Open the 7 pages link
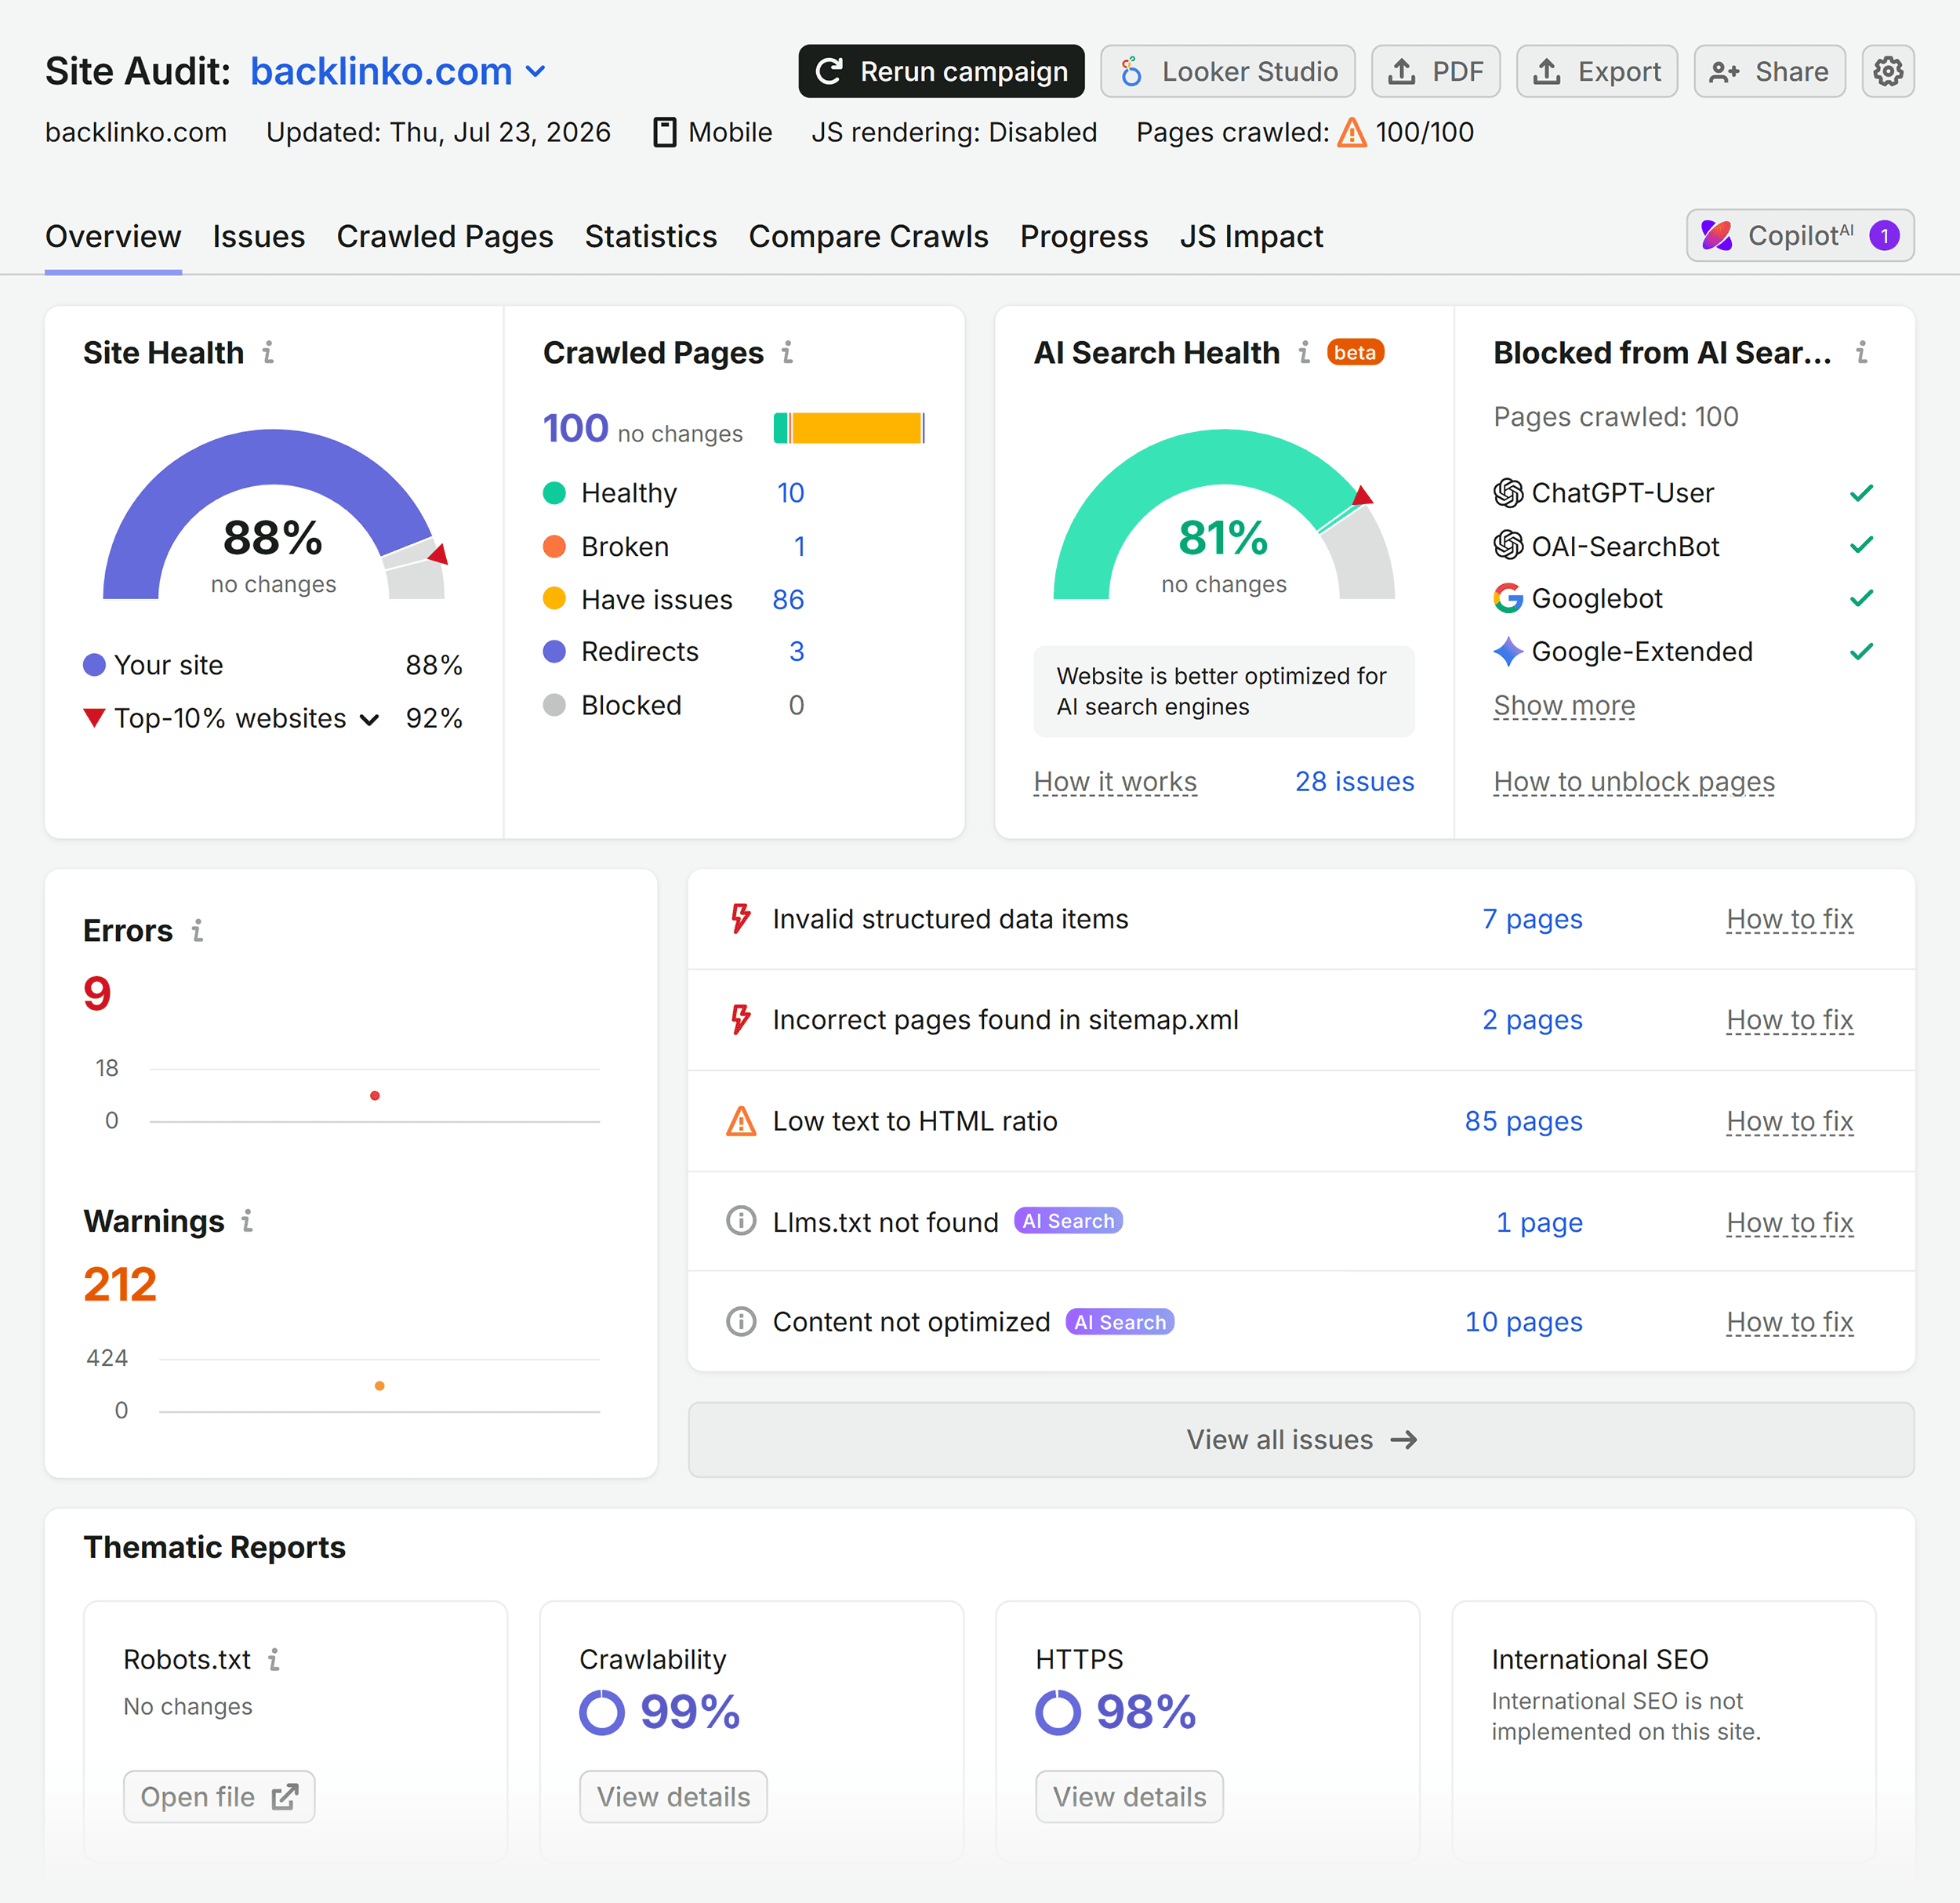This screenshot has height=1903, width=1960. coord(1532,918)
